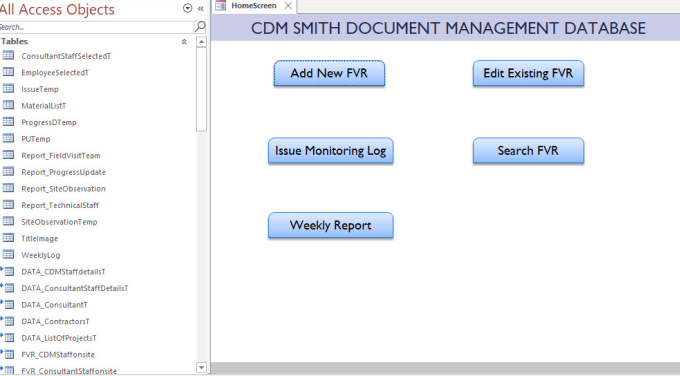The image size is (680, 376).
Task: Click table icon beside WeeklyLog
Action: click(8, 254)
